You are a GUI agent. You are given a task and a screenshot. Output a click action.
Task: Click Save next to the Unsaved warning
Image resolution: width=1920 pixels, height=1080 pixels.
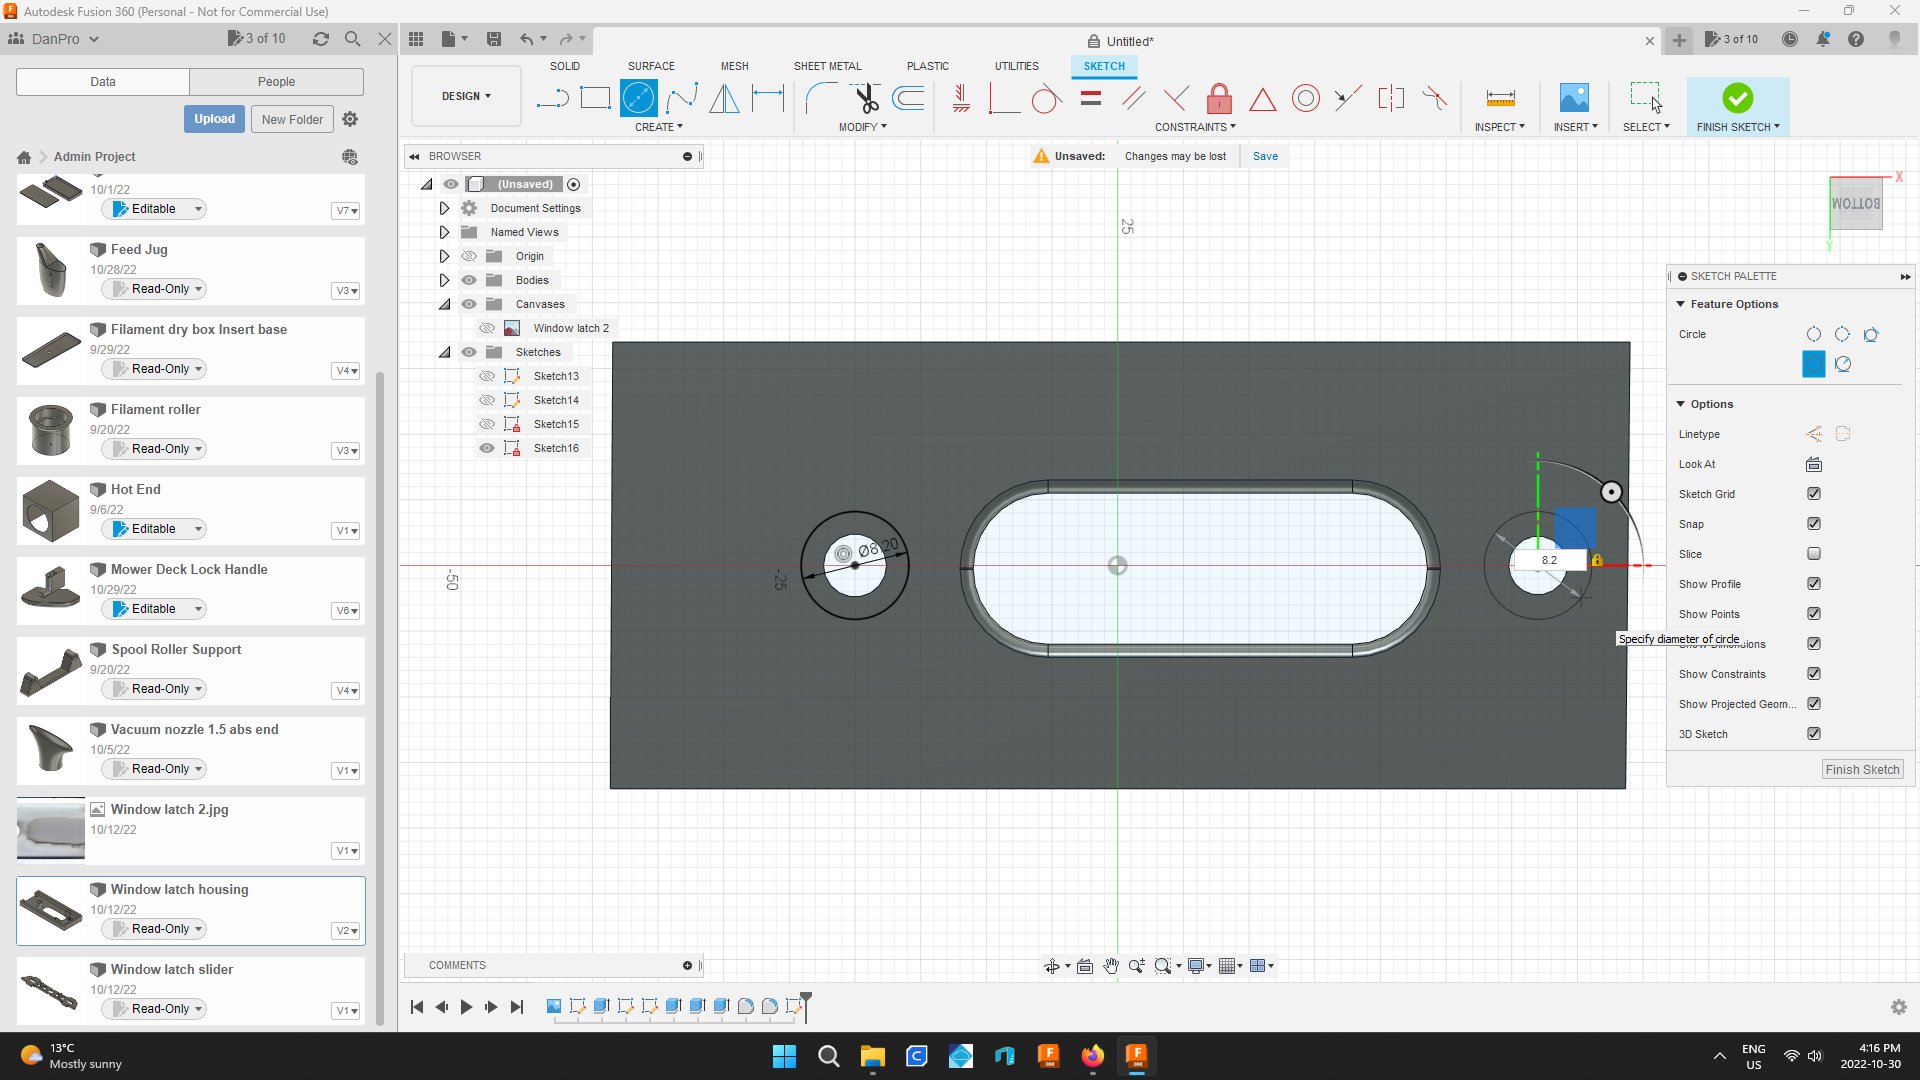[1265, 156]
